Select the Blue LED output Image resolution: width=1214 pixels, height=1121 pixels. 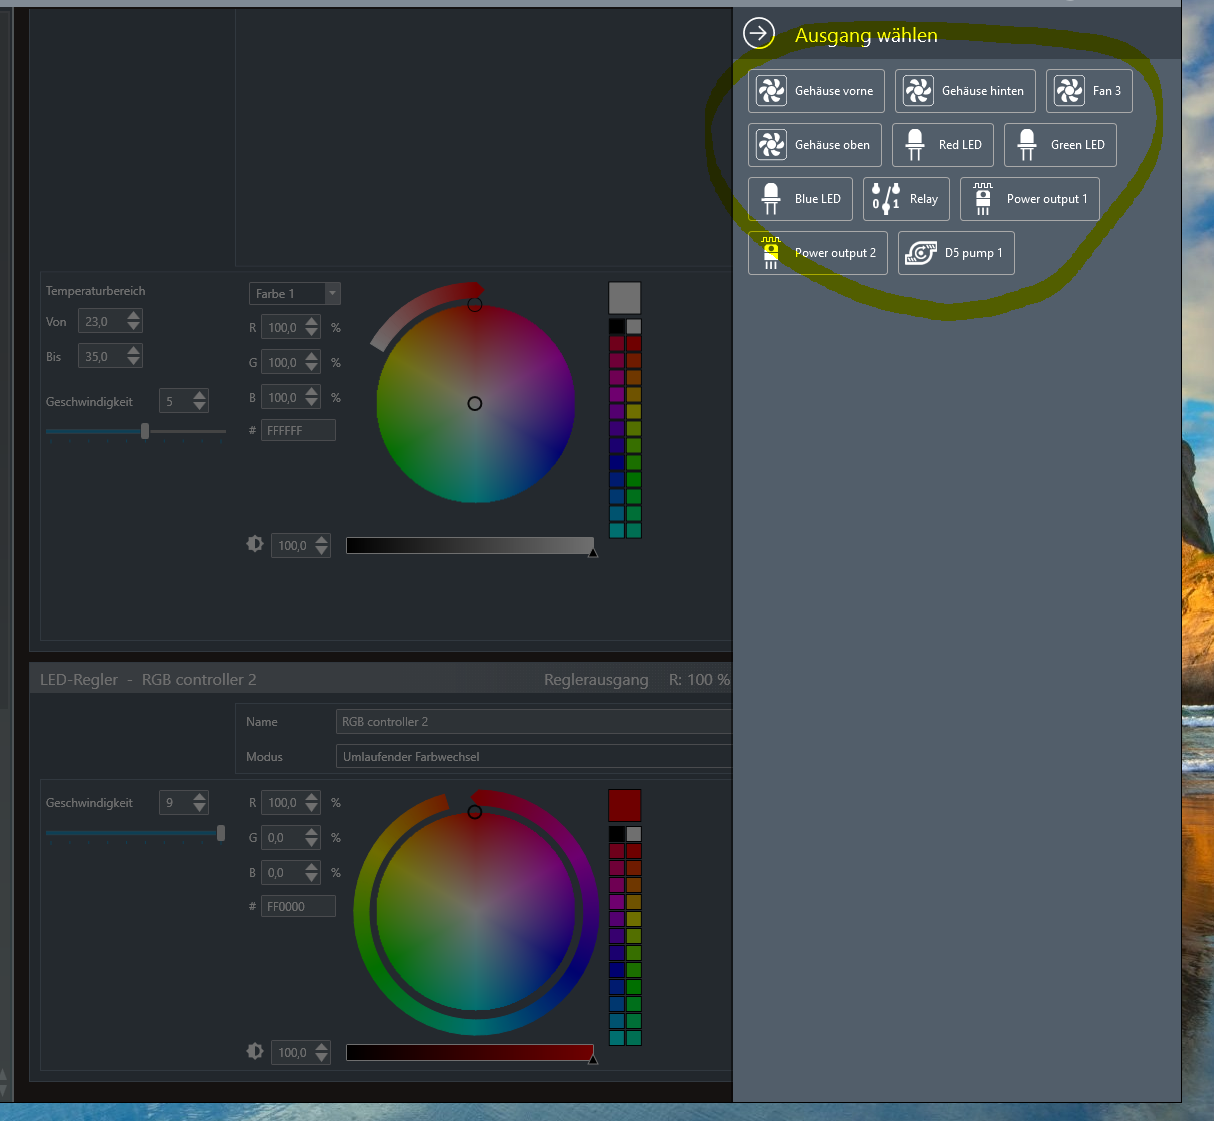click(x=800, y=199)
